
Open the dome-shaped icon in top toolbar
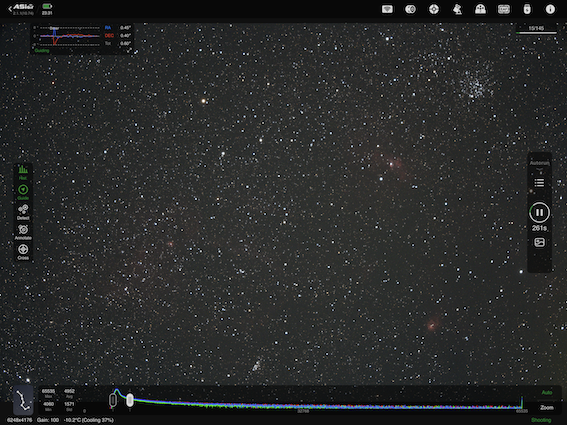[480, 9]
